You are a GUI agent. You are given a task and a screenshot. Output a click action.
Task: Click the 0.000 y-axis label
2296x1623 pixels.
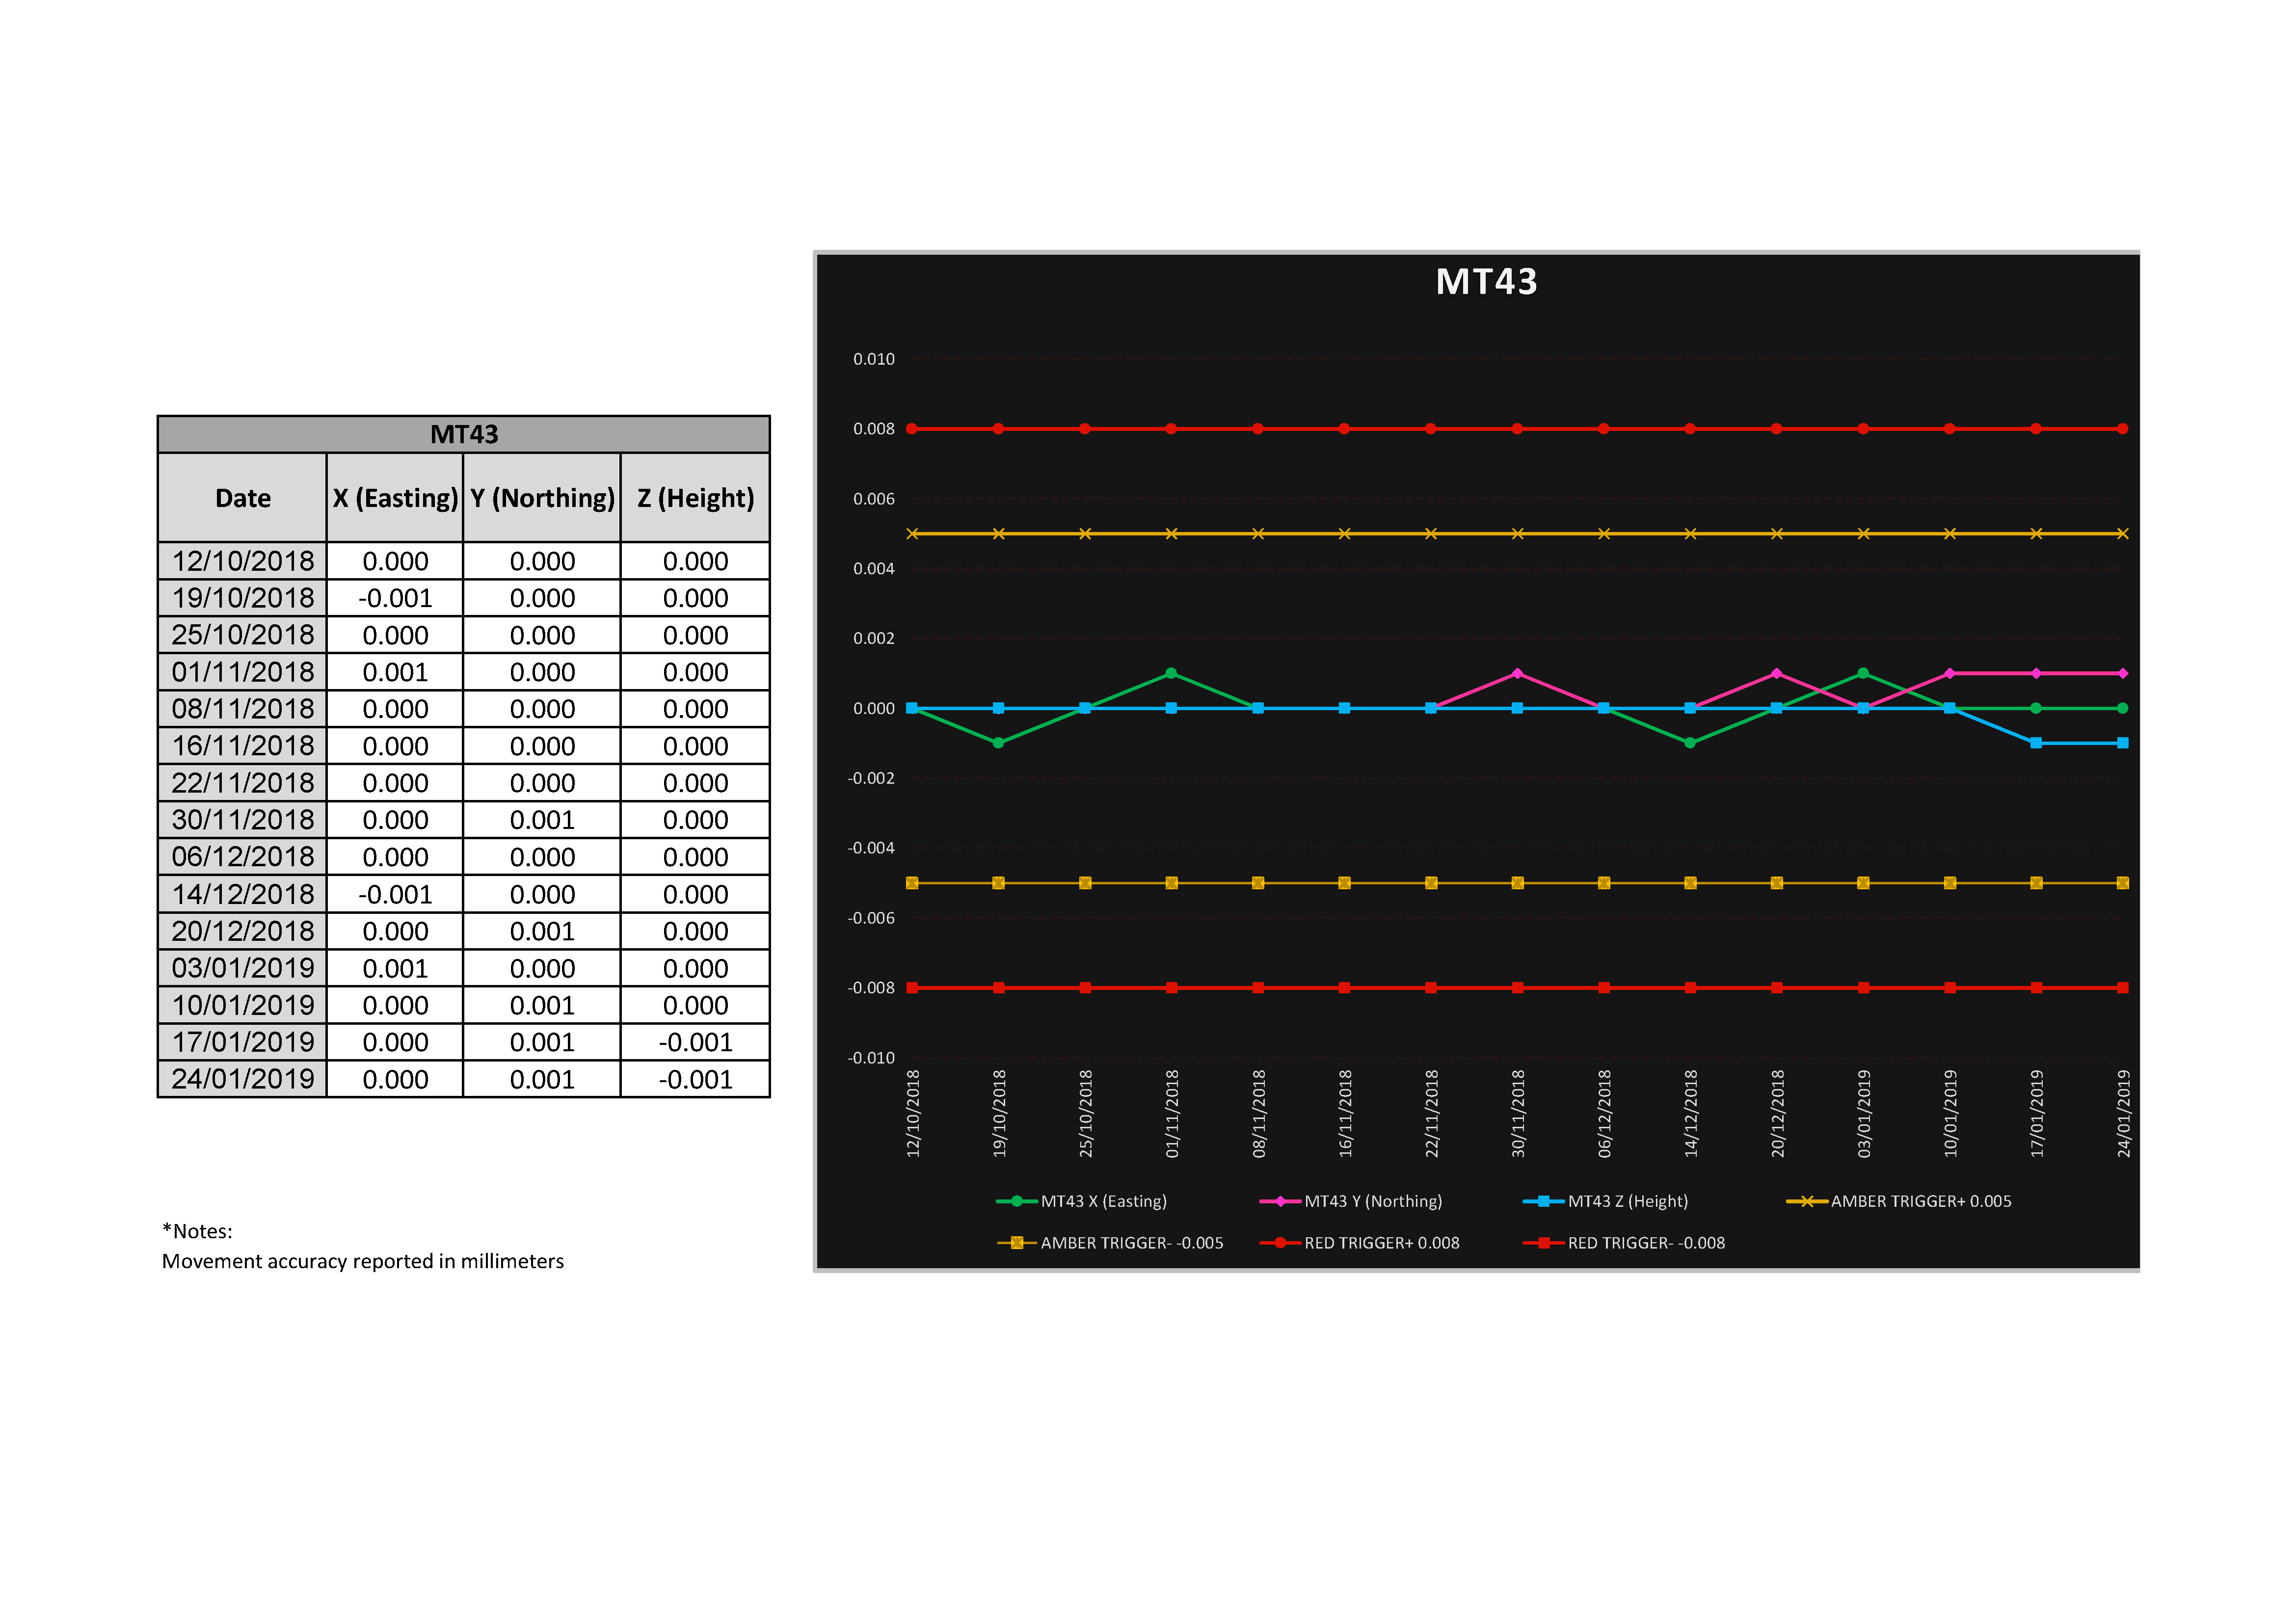pos(873,708)
